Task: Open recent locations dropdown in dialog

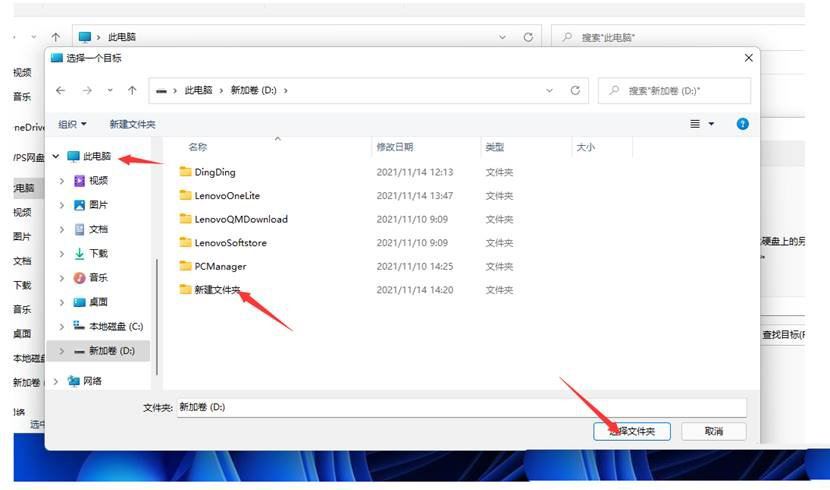Action: [110, 90]
